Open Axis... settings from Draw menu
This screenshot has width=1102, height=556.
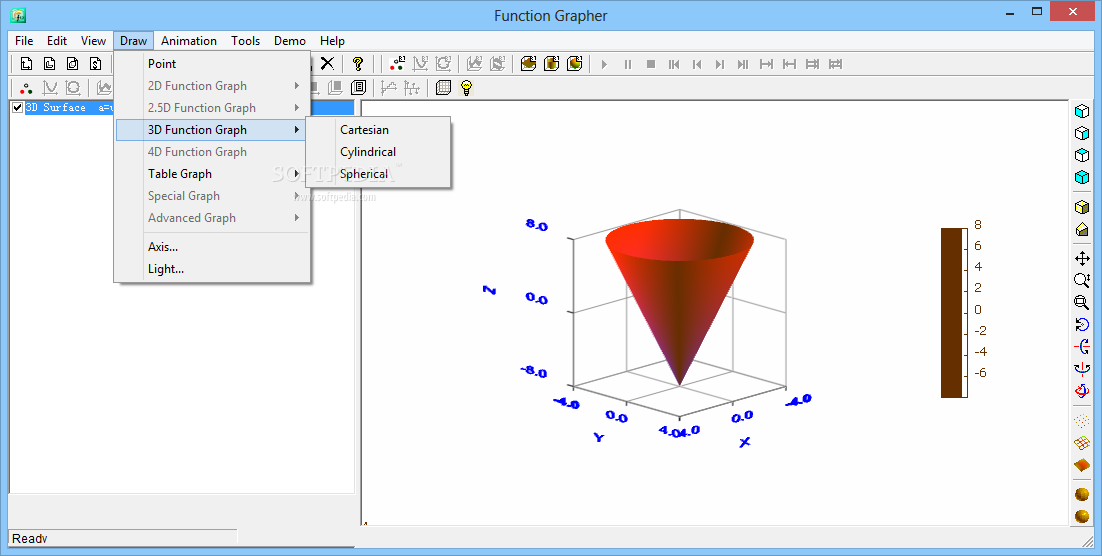pos(211,247)
